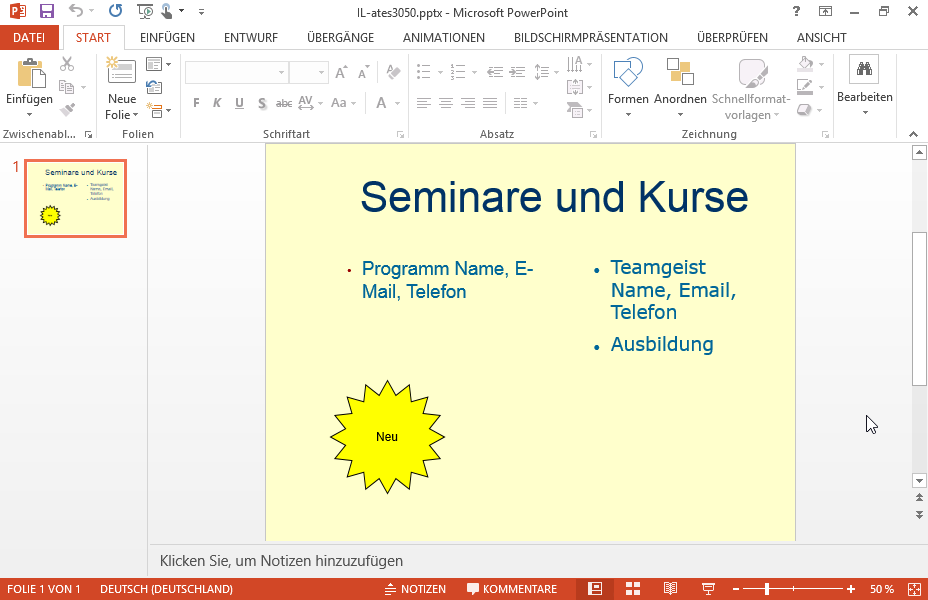
Task: Toggle text shadow S
Action: [262, 103]
